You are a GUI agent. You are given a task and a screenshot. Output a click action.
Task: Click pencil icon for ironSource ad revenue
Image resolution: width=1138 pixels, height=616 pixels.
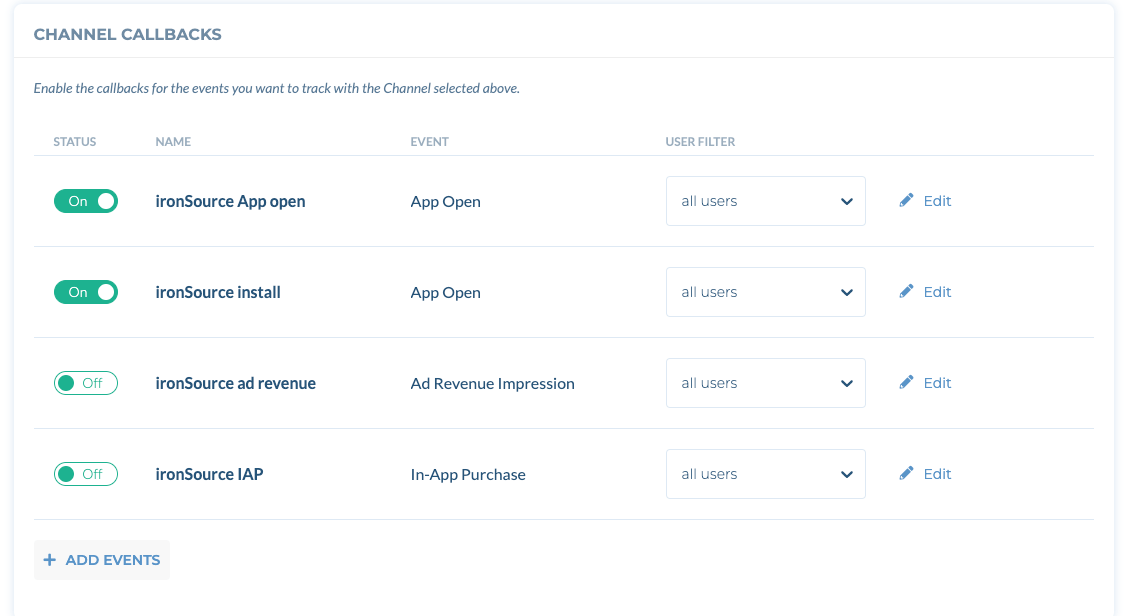click(906, 382)
